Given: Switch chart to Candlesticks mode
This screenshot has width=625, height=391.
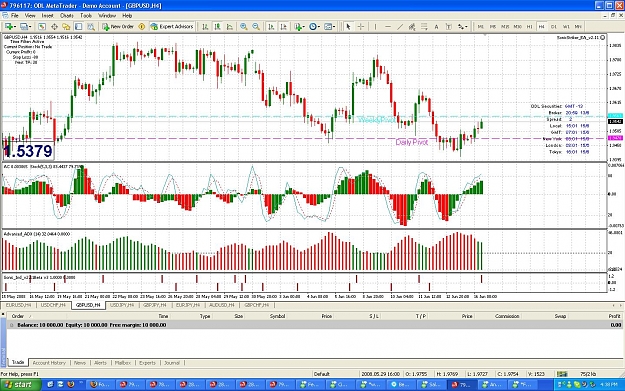Looking at the screenshot, I should click(x=217, y=26).
